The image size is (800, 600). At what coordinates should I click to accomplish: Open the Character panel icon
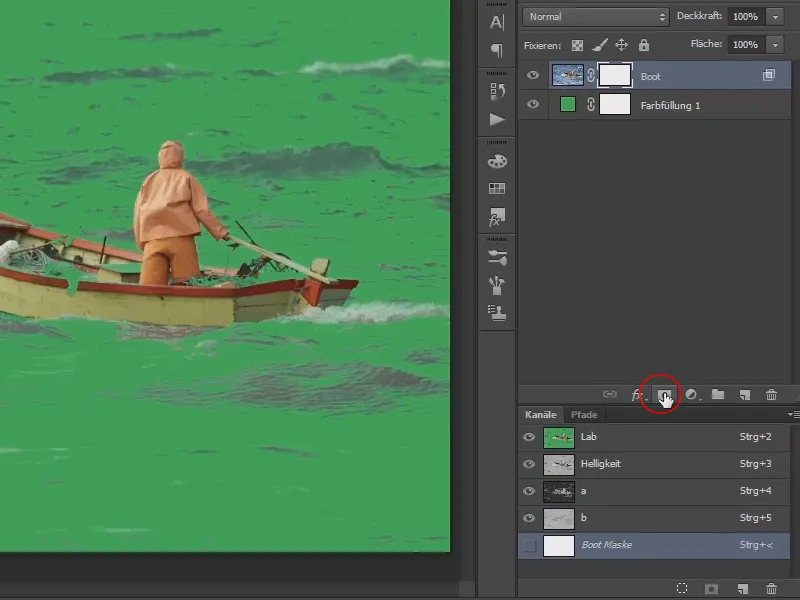point(497,22)
